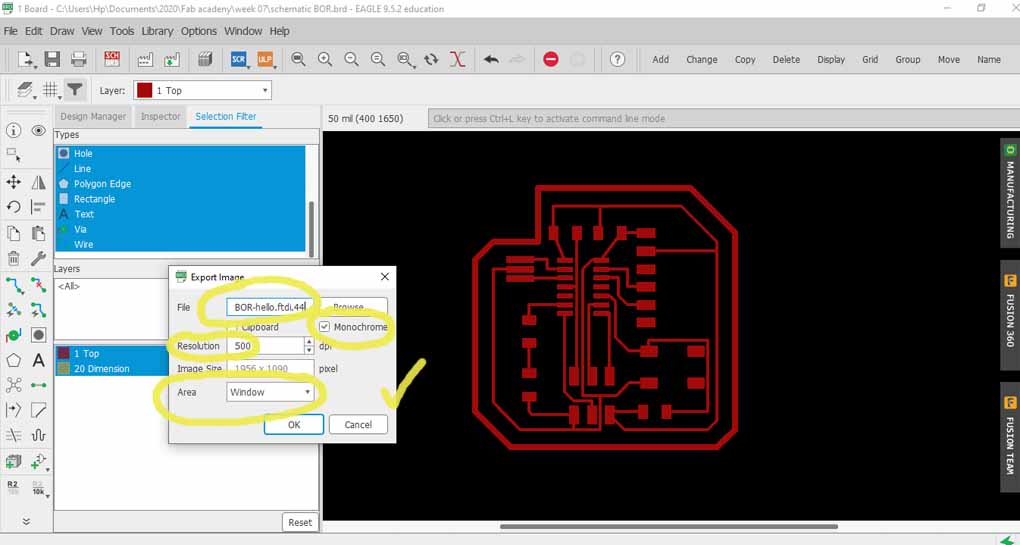Image resolution: width=1020 pixels, height=545 pixels.
Task: Switch to the Design Manager tab
Action: click(x=93, y=116)
